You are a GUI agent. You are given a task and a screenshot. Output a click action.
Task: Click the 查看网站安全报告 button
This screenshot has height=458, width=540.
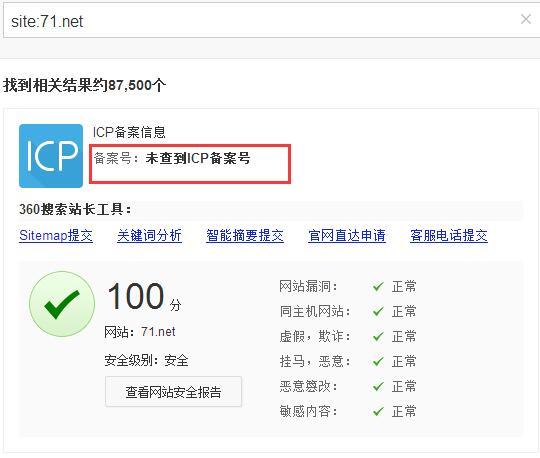173,392
